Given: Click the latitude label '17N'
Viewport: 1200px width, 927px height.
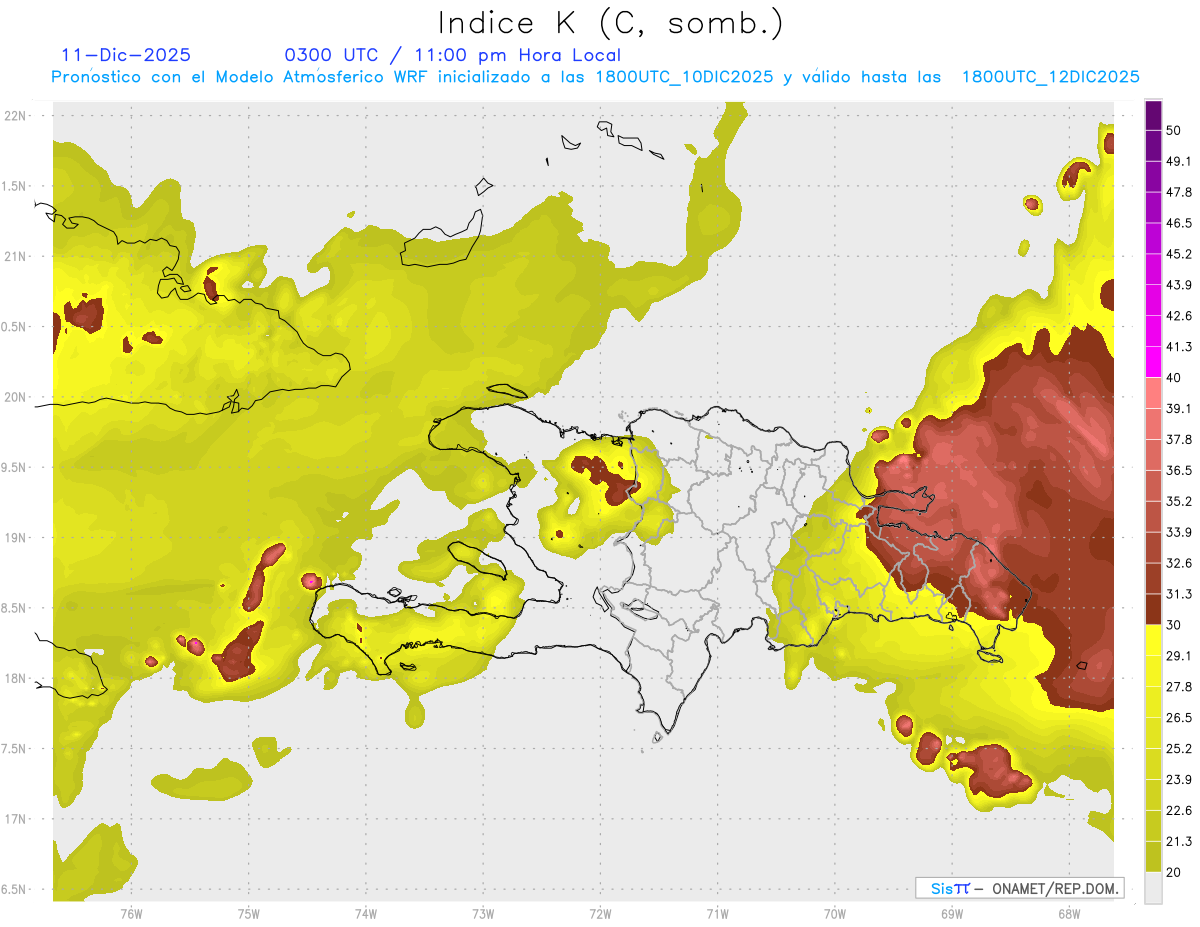Looking at the screenshot, I should pyautogui.click(x=17, y=819).
